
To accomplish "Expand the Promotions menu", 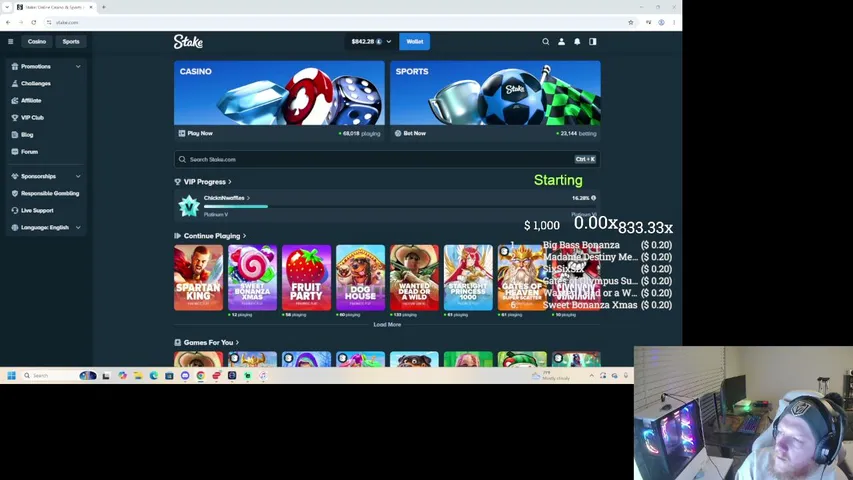I will [46, 66].
